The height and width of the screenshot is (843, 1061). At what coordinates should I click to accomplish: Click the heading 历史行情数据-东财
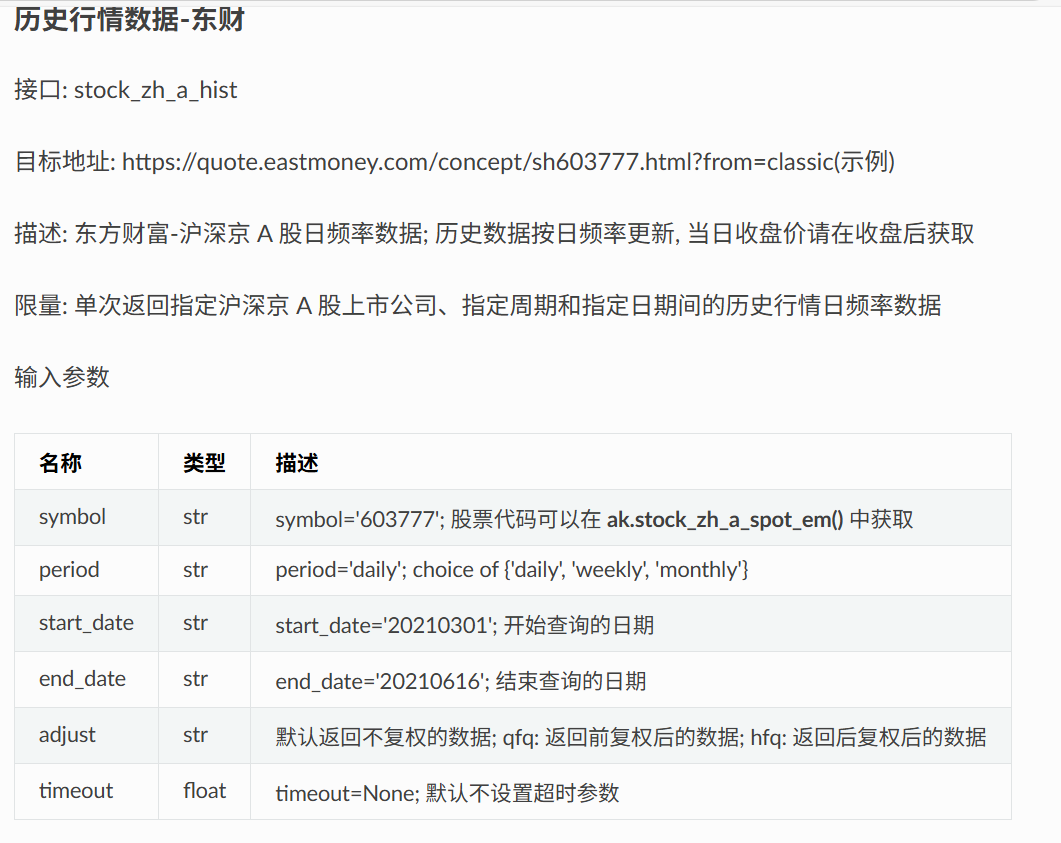tap(129, 21)
